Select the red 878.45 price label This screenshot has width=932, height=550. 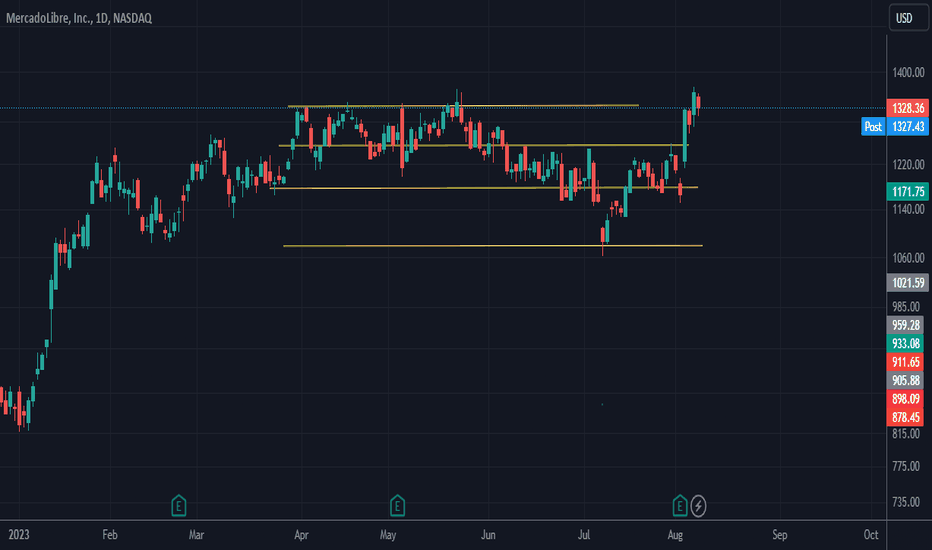coord(905,417)
